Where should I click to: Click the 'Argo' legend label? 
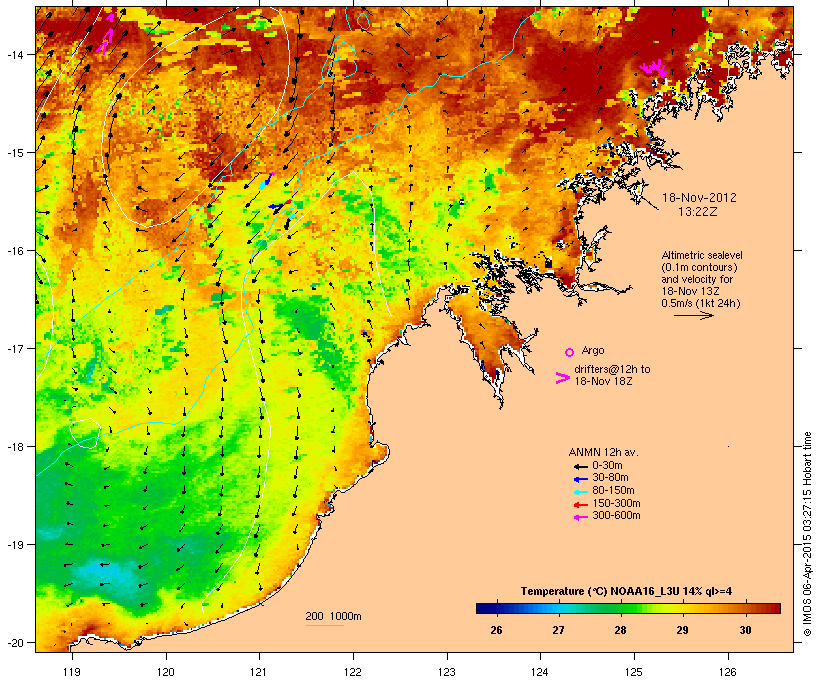pyautogui.click(x=593, y=350)
